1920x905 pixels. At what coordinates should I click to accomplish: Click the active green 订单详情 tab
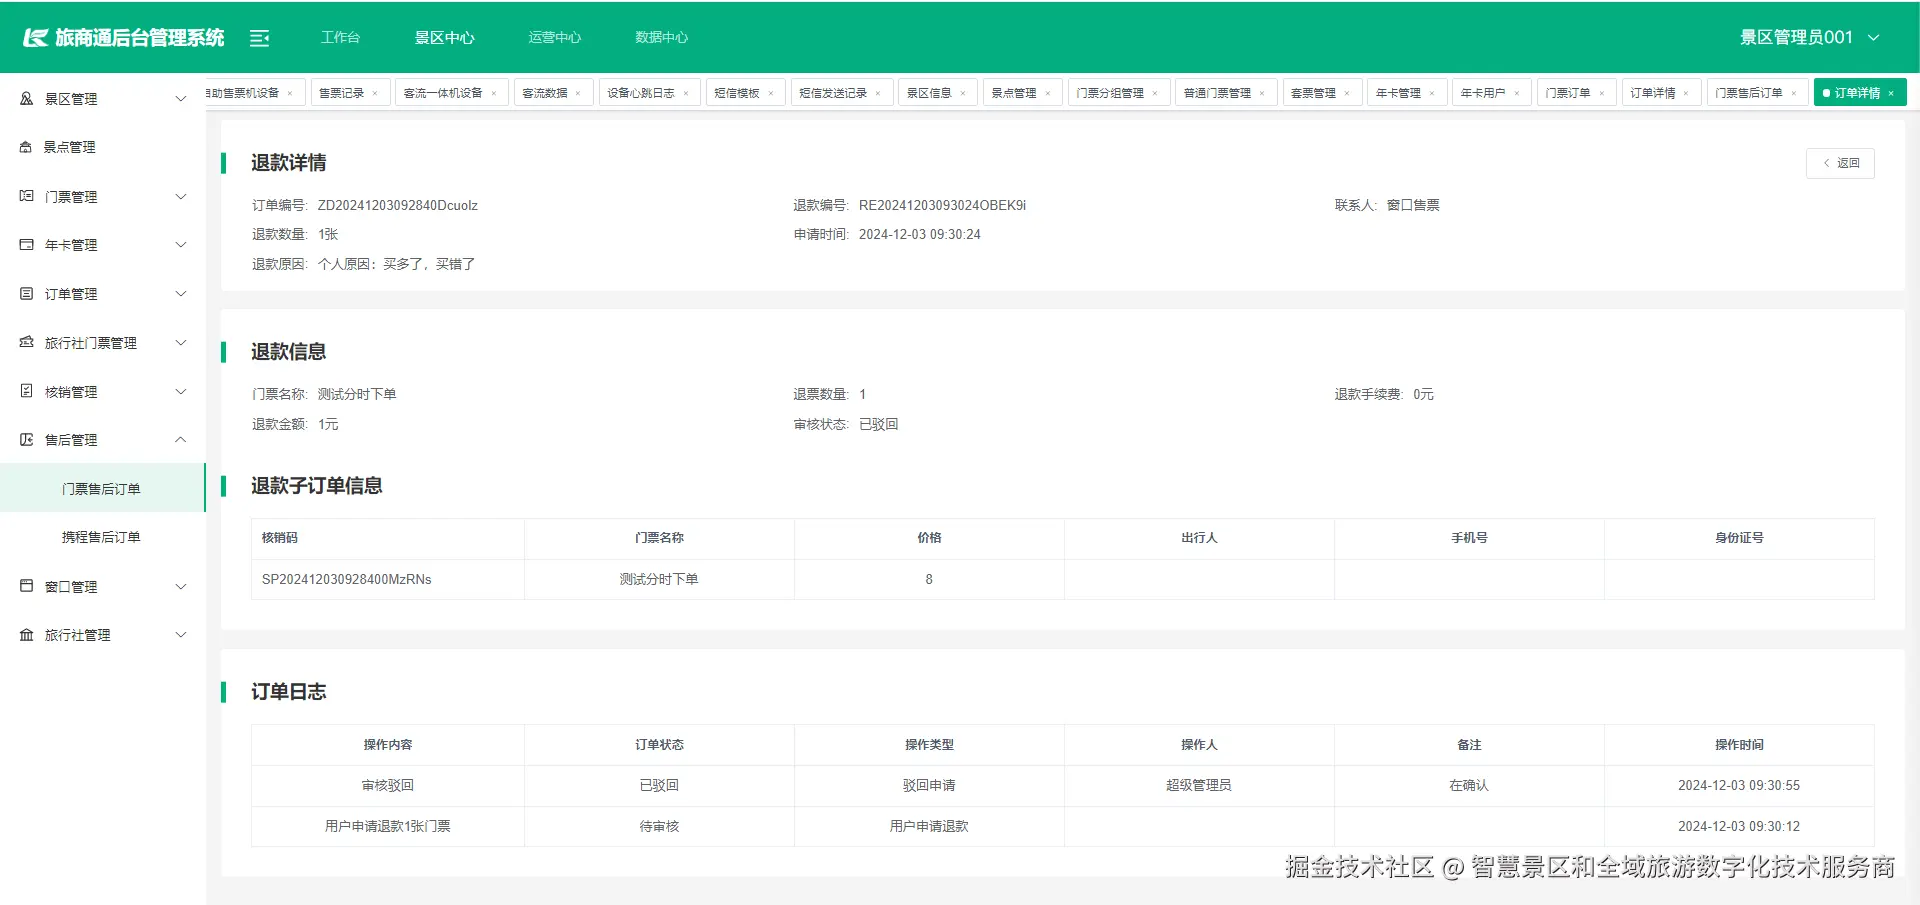[1855, 92]
